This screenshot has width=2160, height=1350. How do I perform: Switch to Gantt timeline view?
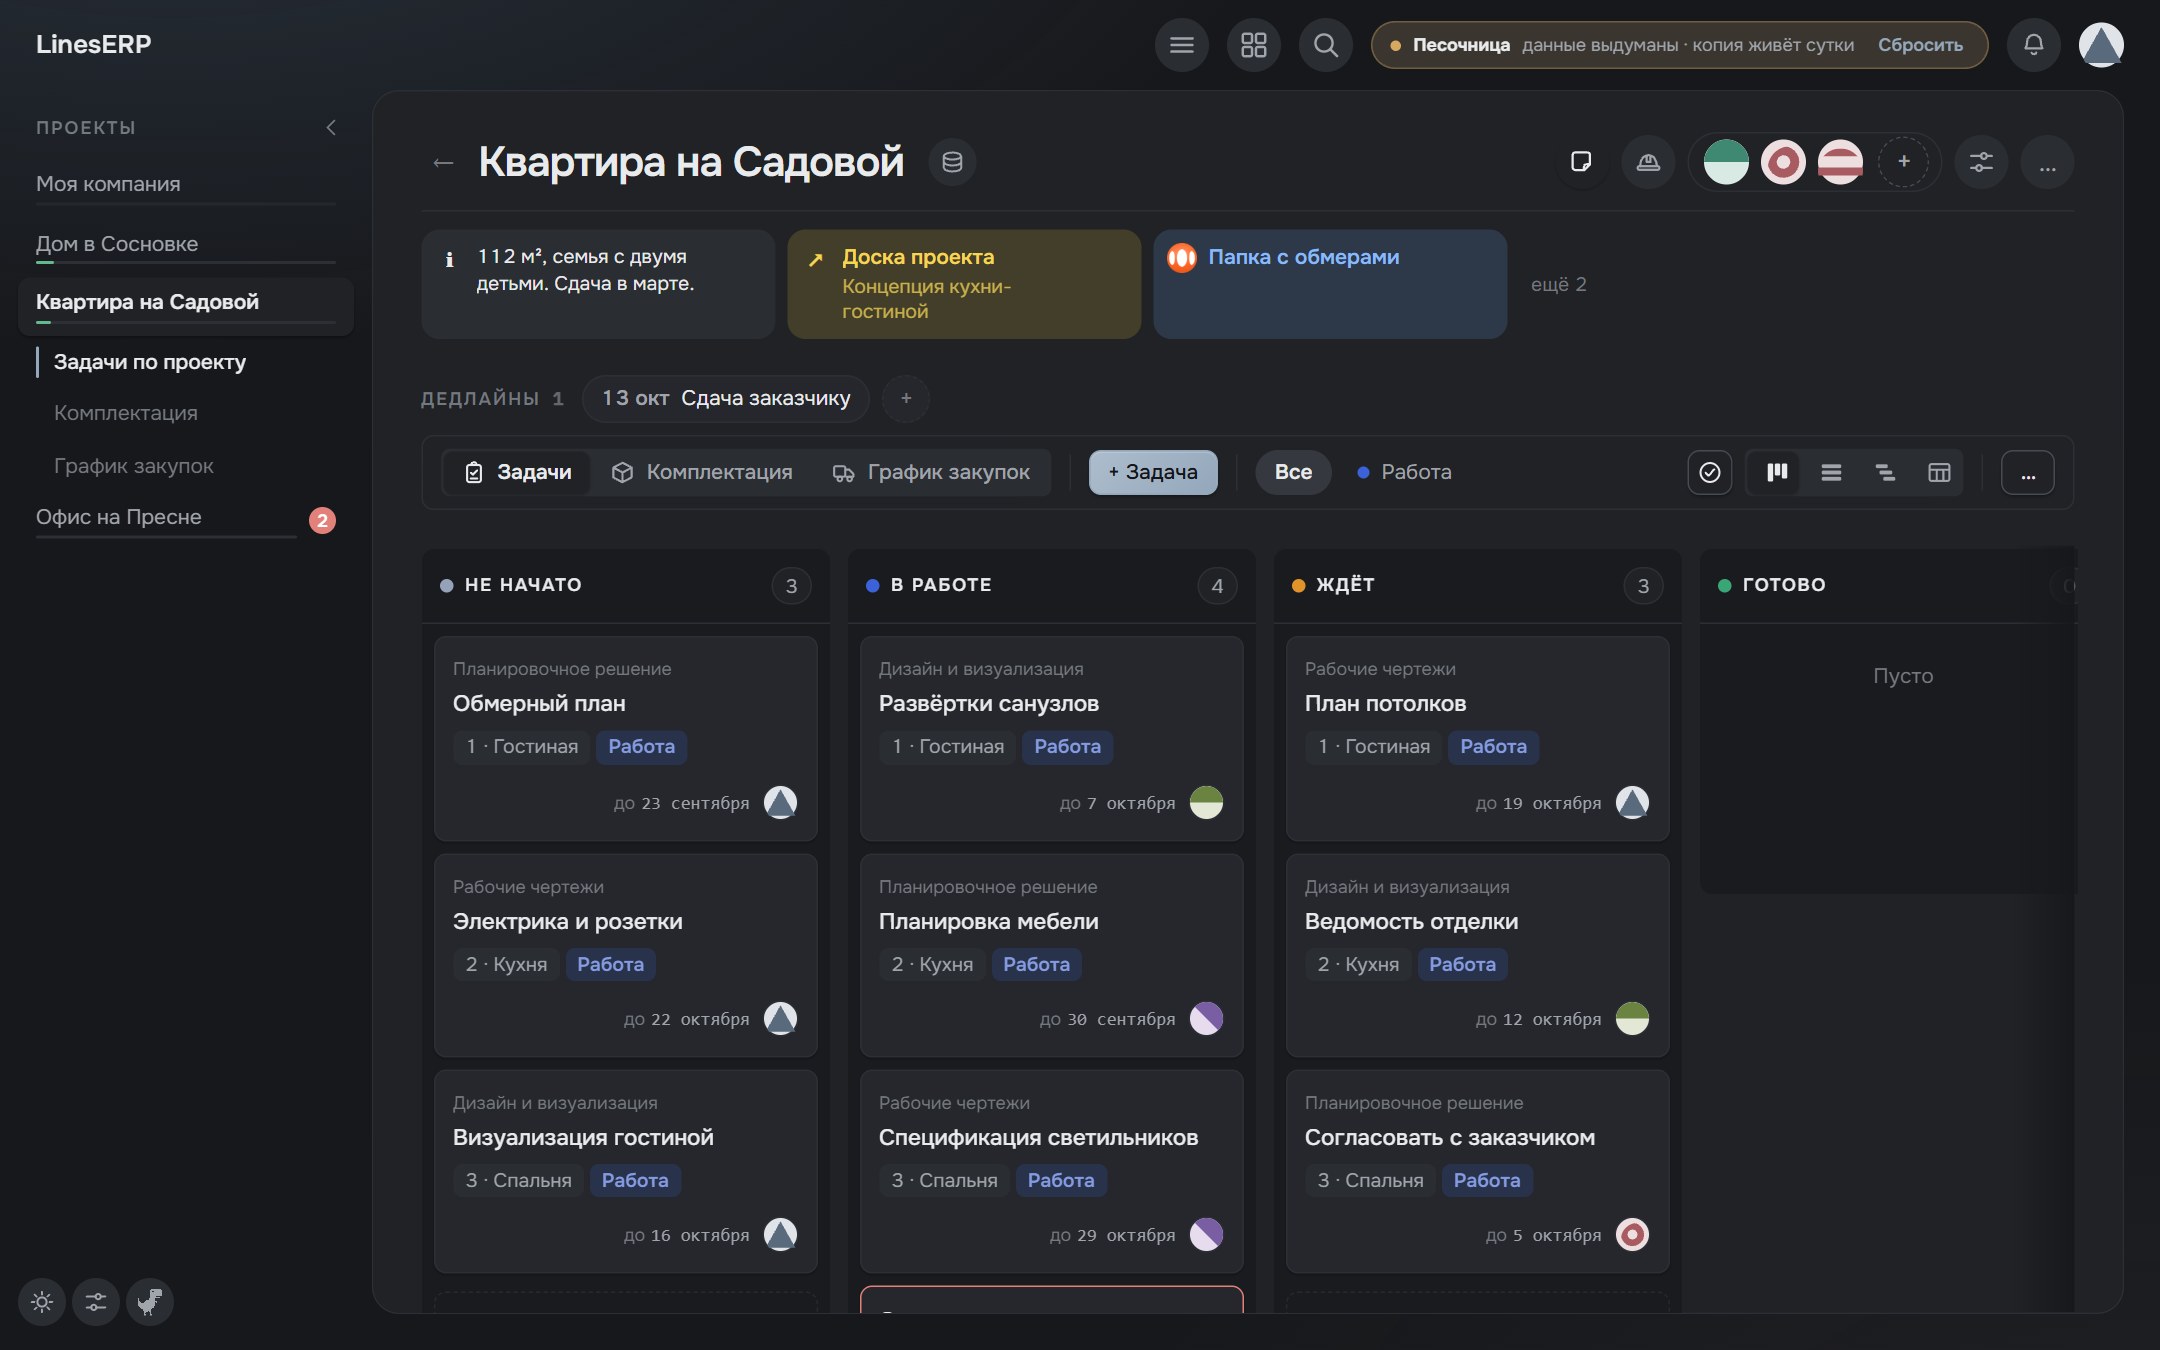pos(1885,472)
